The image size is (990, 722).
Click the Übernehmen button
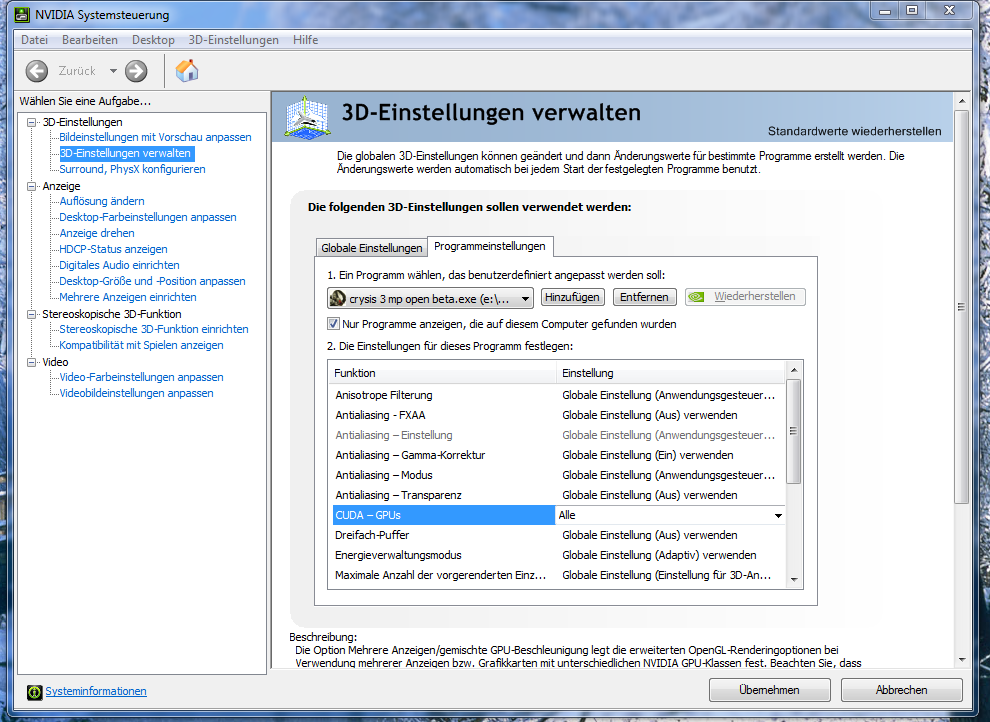click(769, 690)
